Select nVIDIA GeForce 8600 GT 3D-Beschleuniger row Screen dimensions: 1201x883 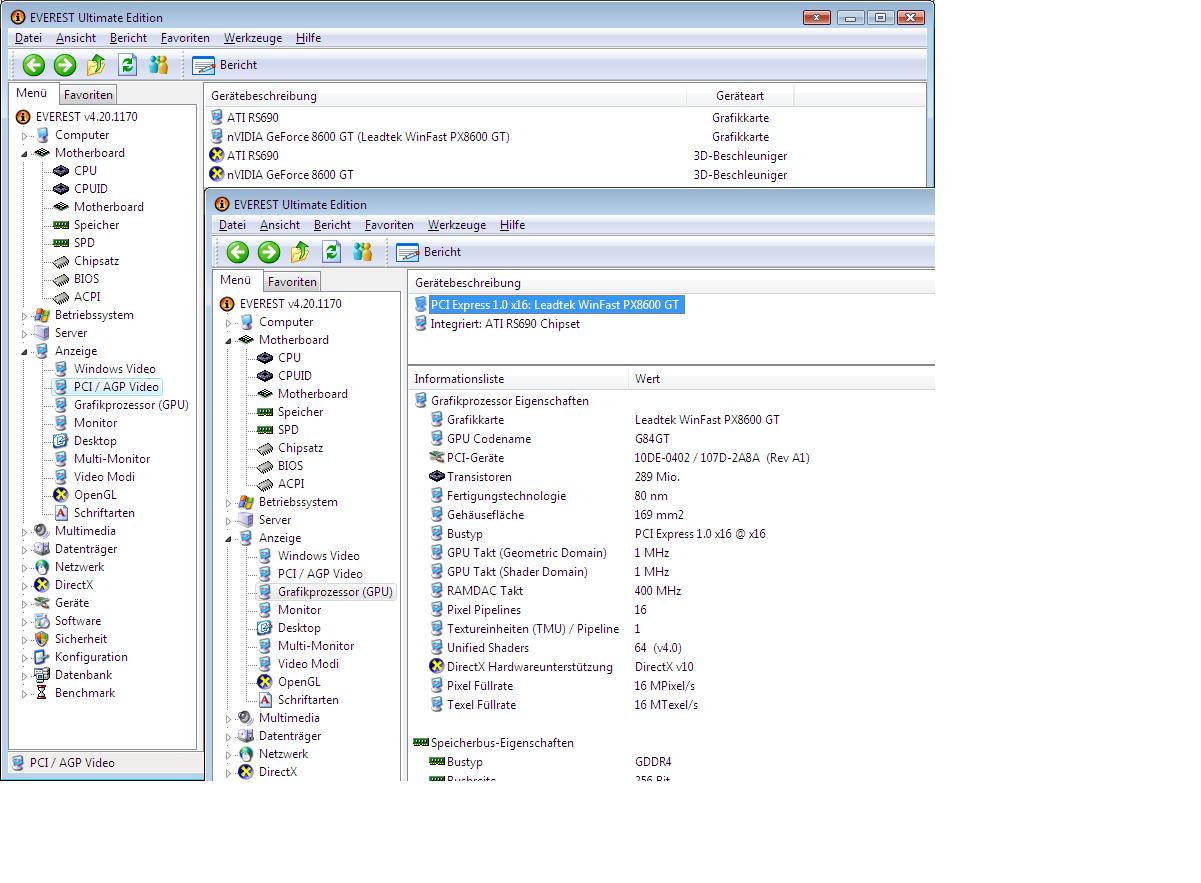pyautogui.click(x=568, y=175)
